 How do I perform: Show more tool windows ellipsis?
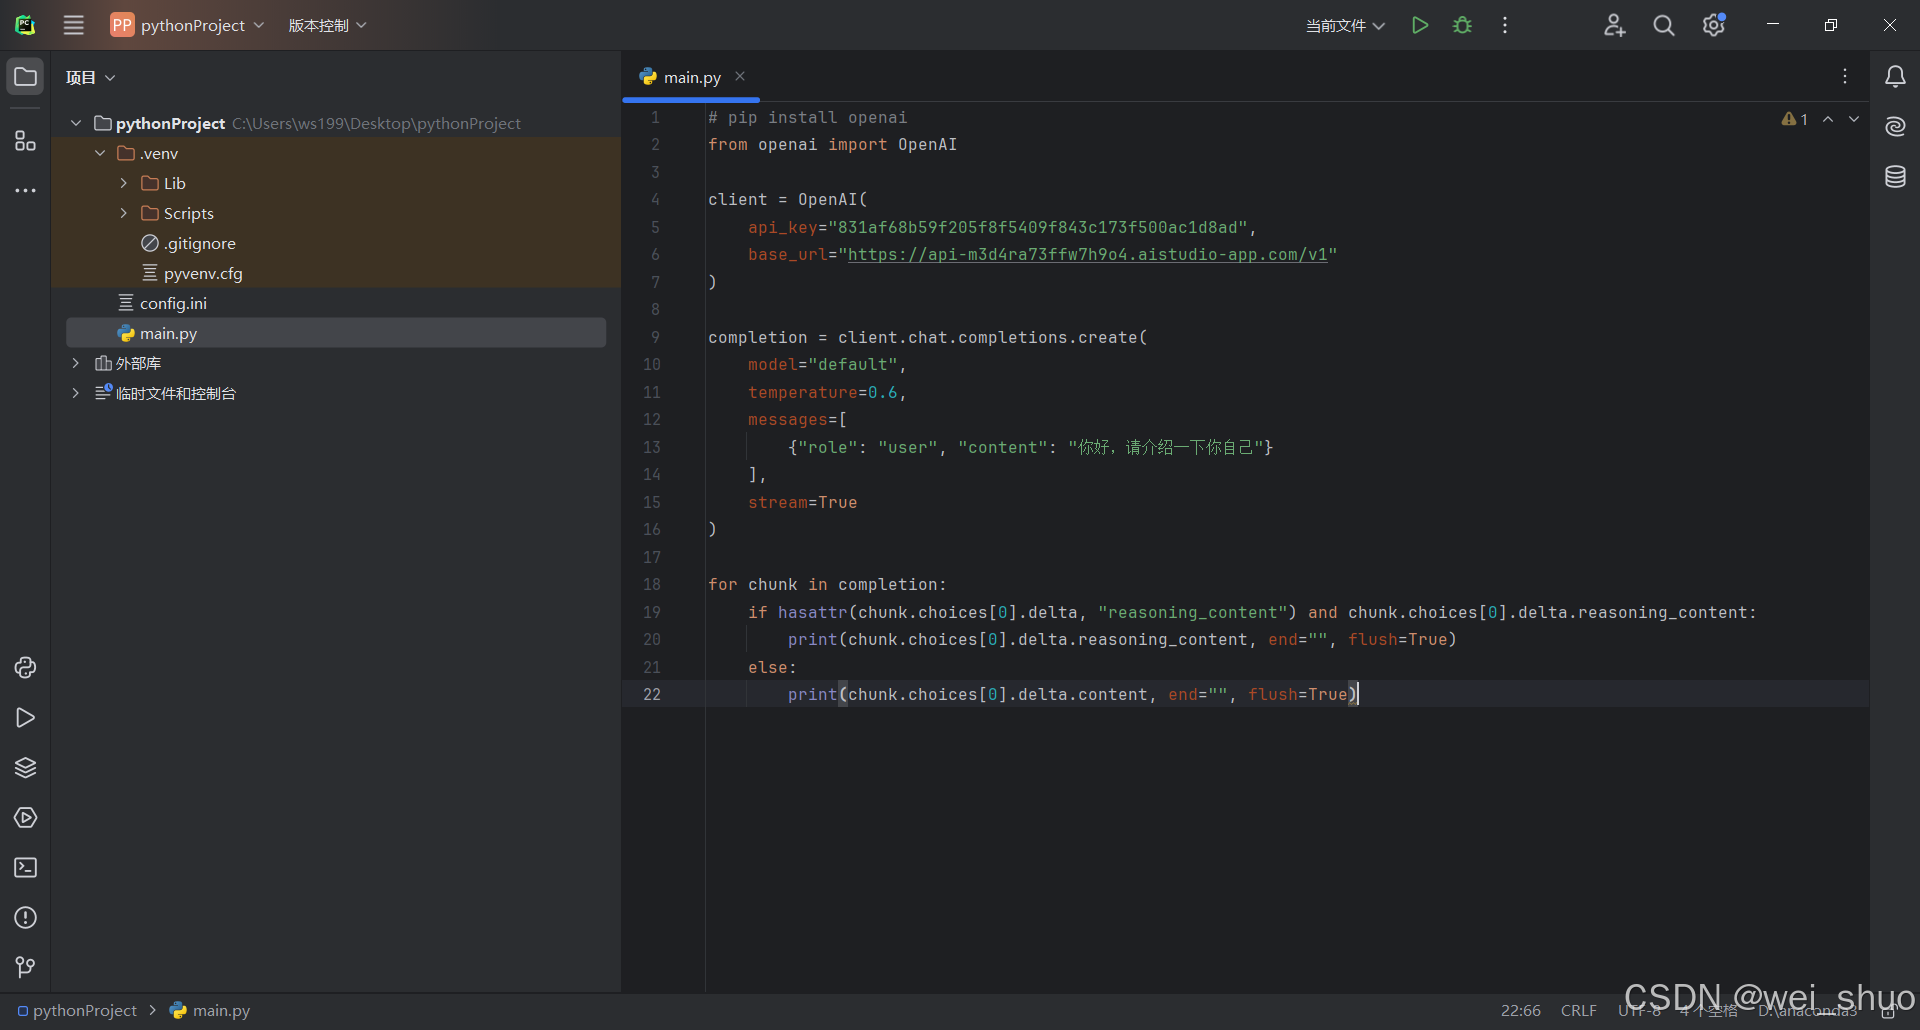pyautogui.click(x=25, y=190)
